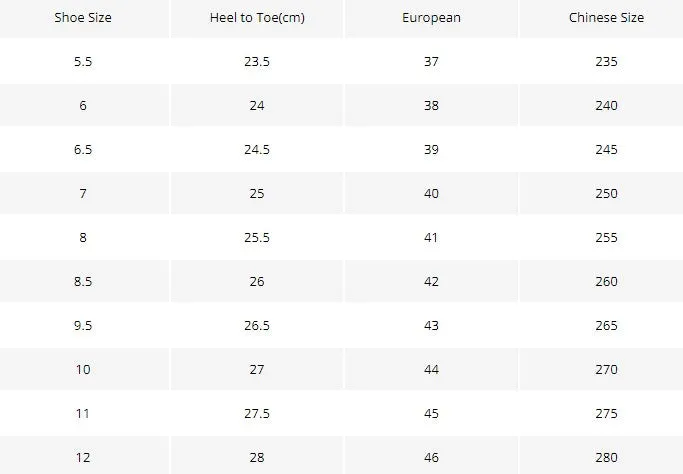Select shoe size 6.5 cell
The image size is (683, 474).
pos(83,149)
